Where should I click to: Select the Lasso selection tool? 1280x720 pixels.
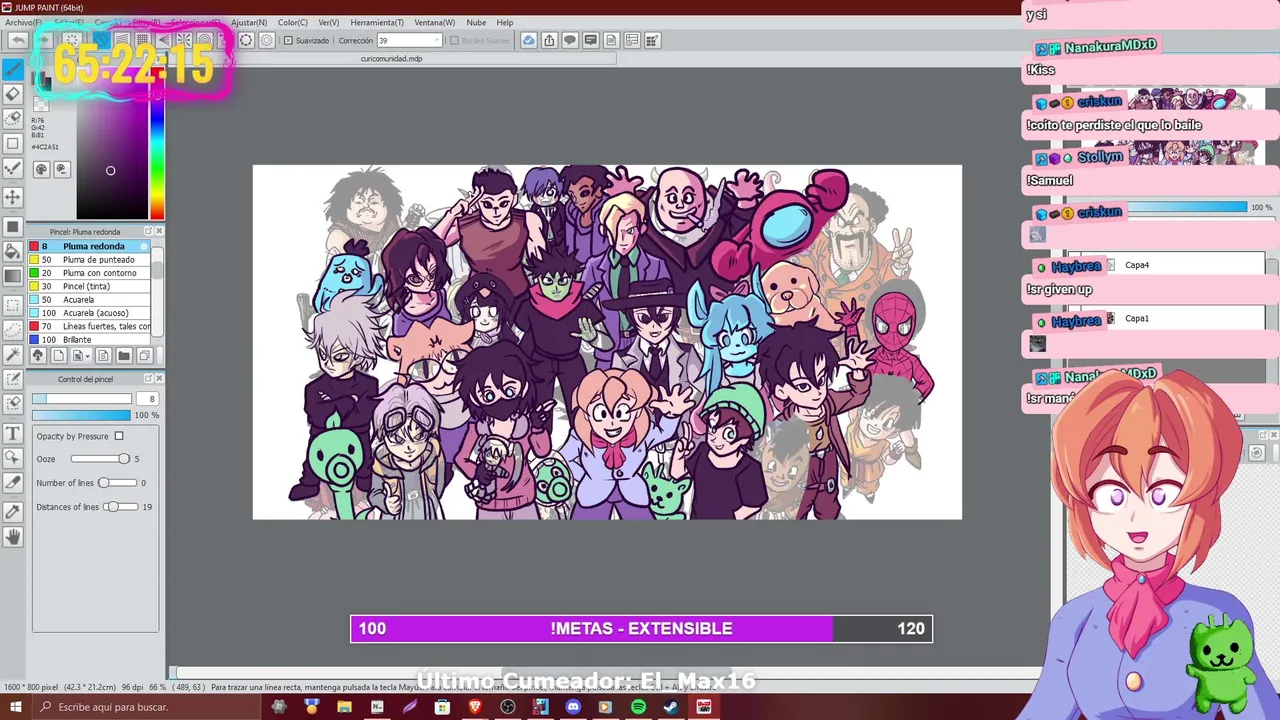pyautogui.click(x=13, y=329)
